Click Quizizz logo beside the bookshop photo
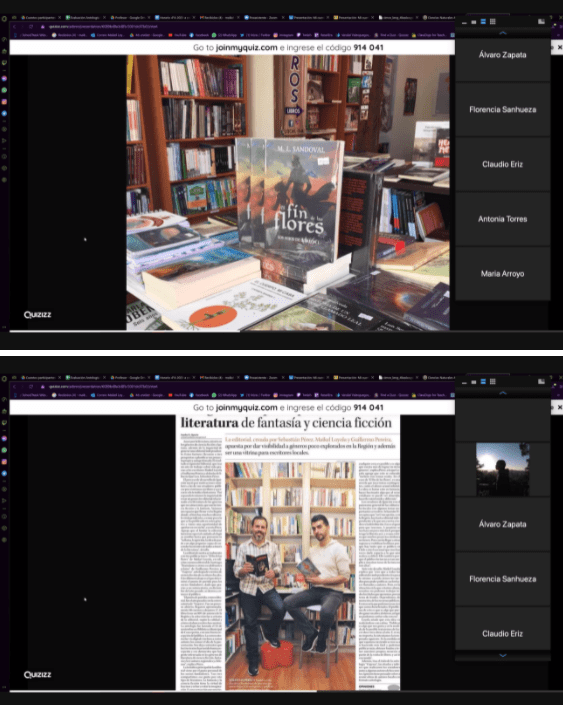563x705 pixels. click(x=37, y=315)
